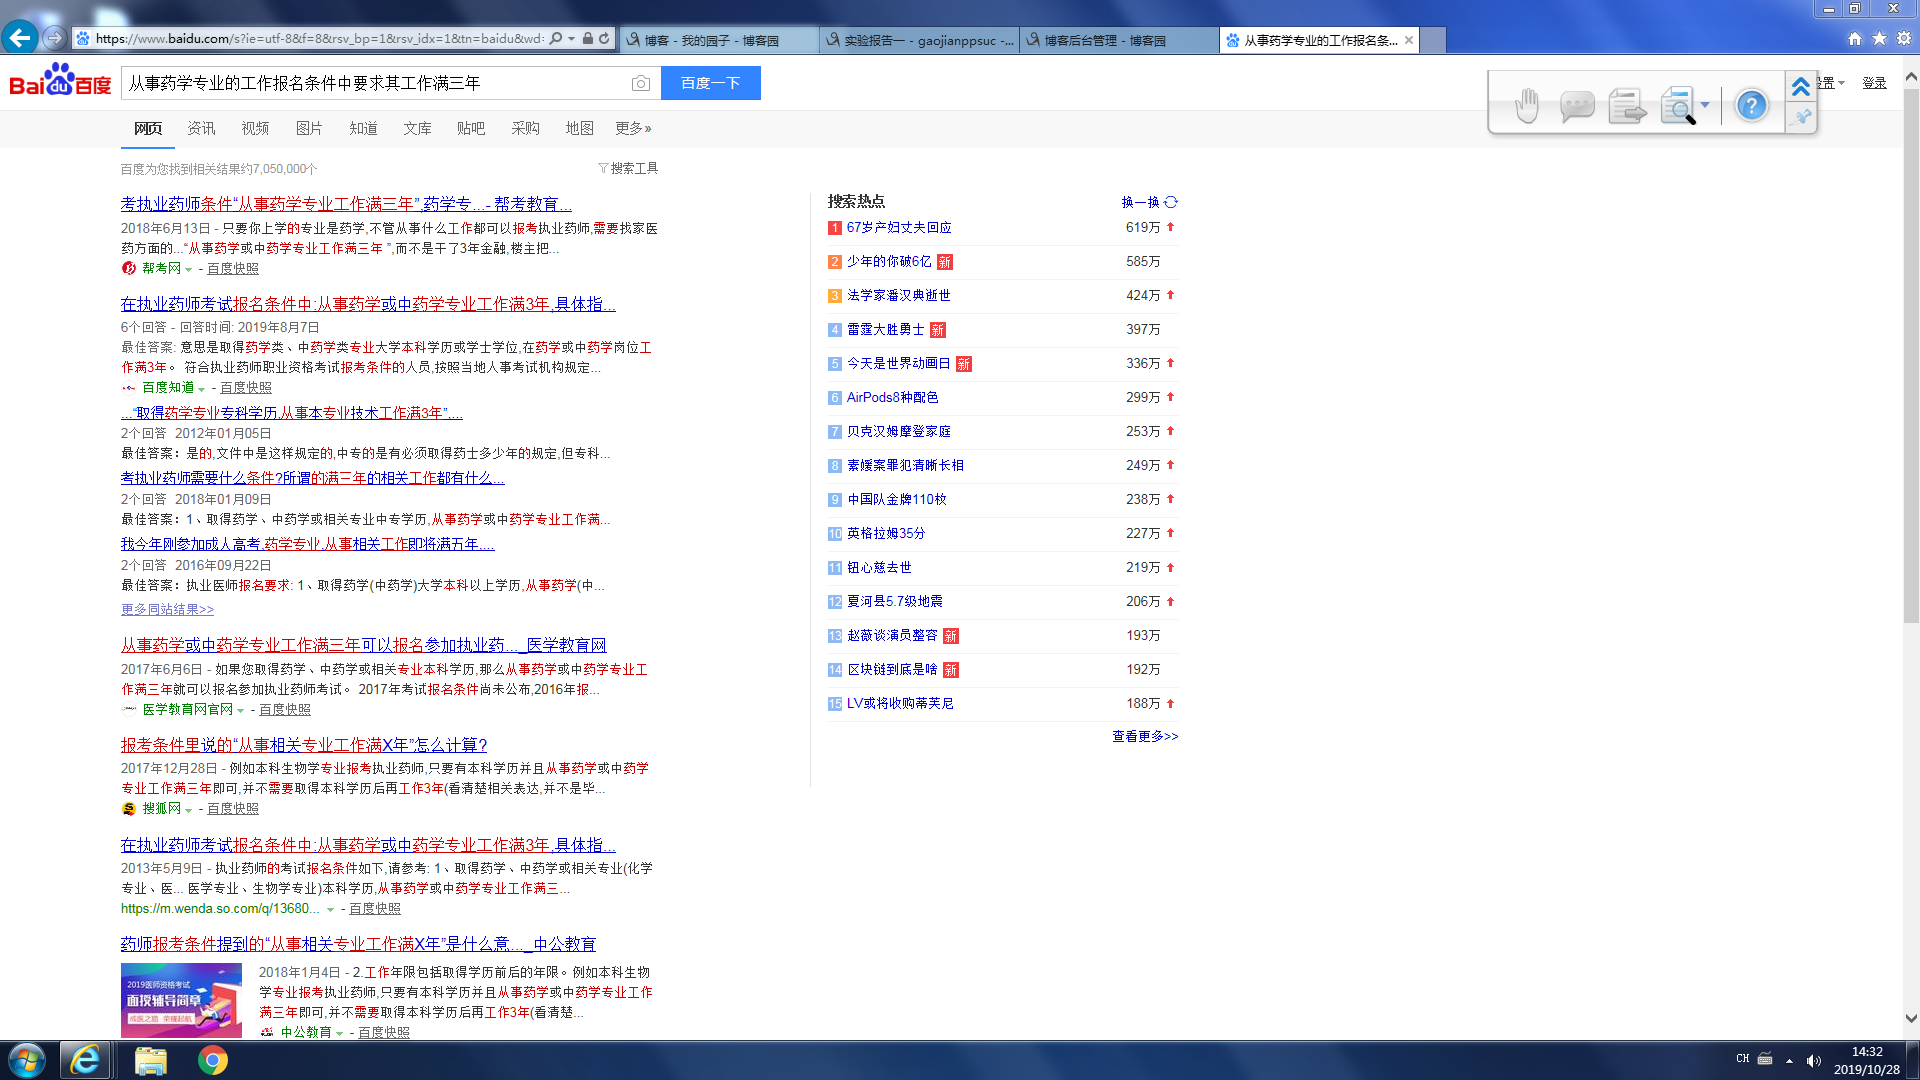
Task: Click the document export arrow icon
Action: pyautogui.click(x=1627, y=105)
